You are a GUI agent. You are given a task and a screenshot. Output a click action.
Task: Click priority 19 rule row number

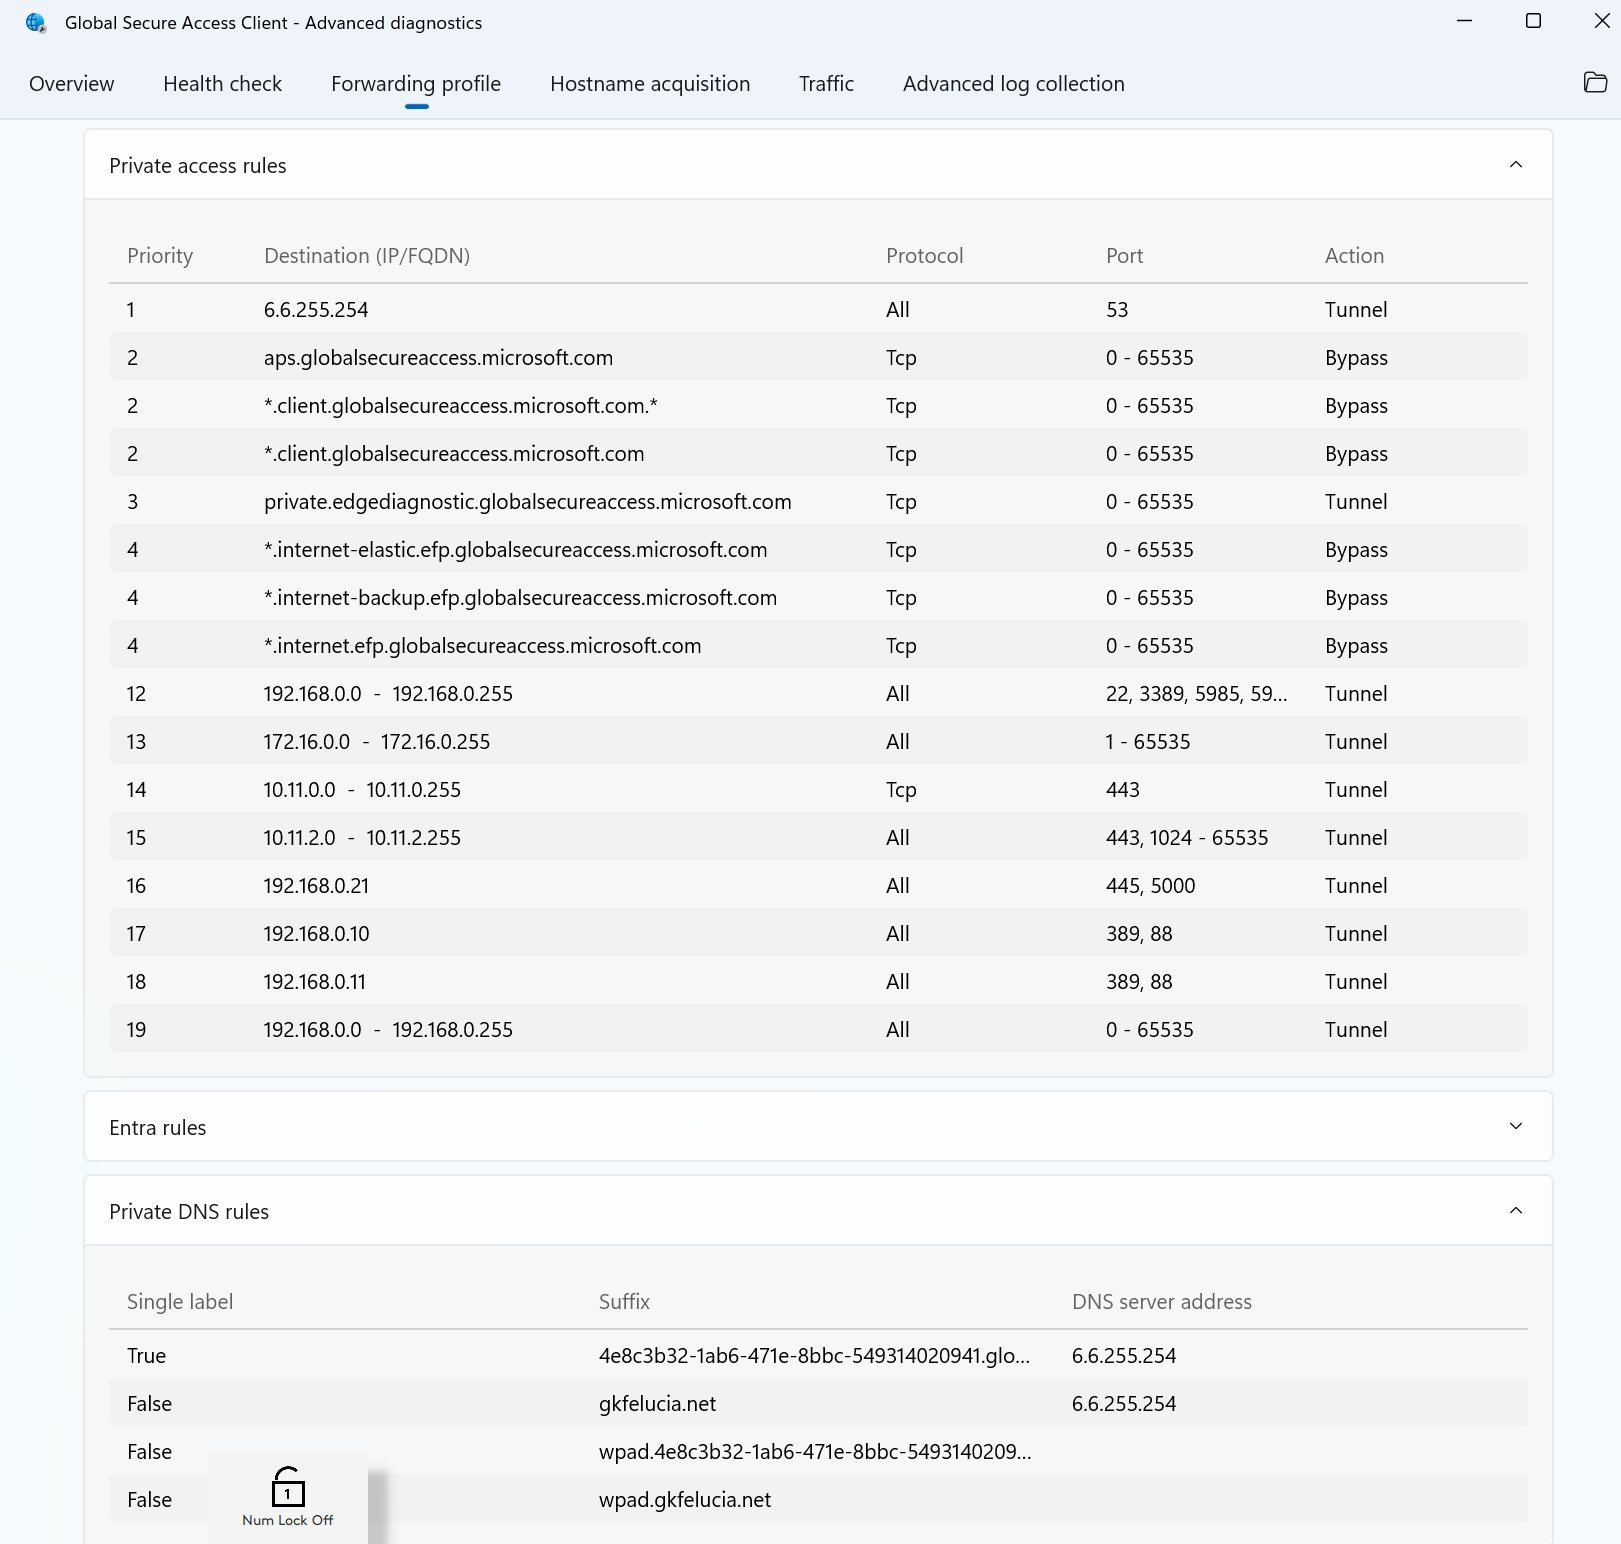click(x=136, y=1030)
